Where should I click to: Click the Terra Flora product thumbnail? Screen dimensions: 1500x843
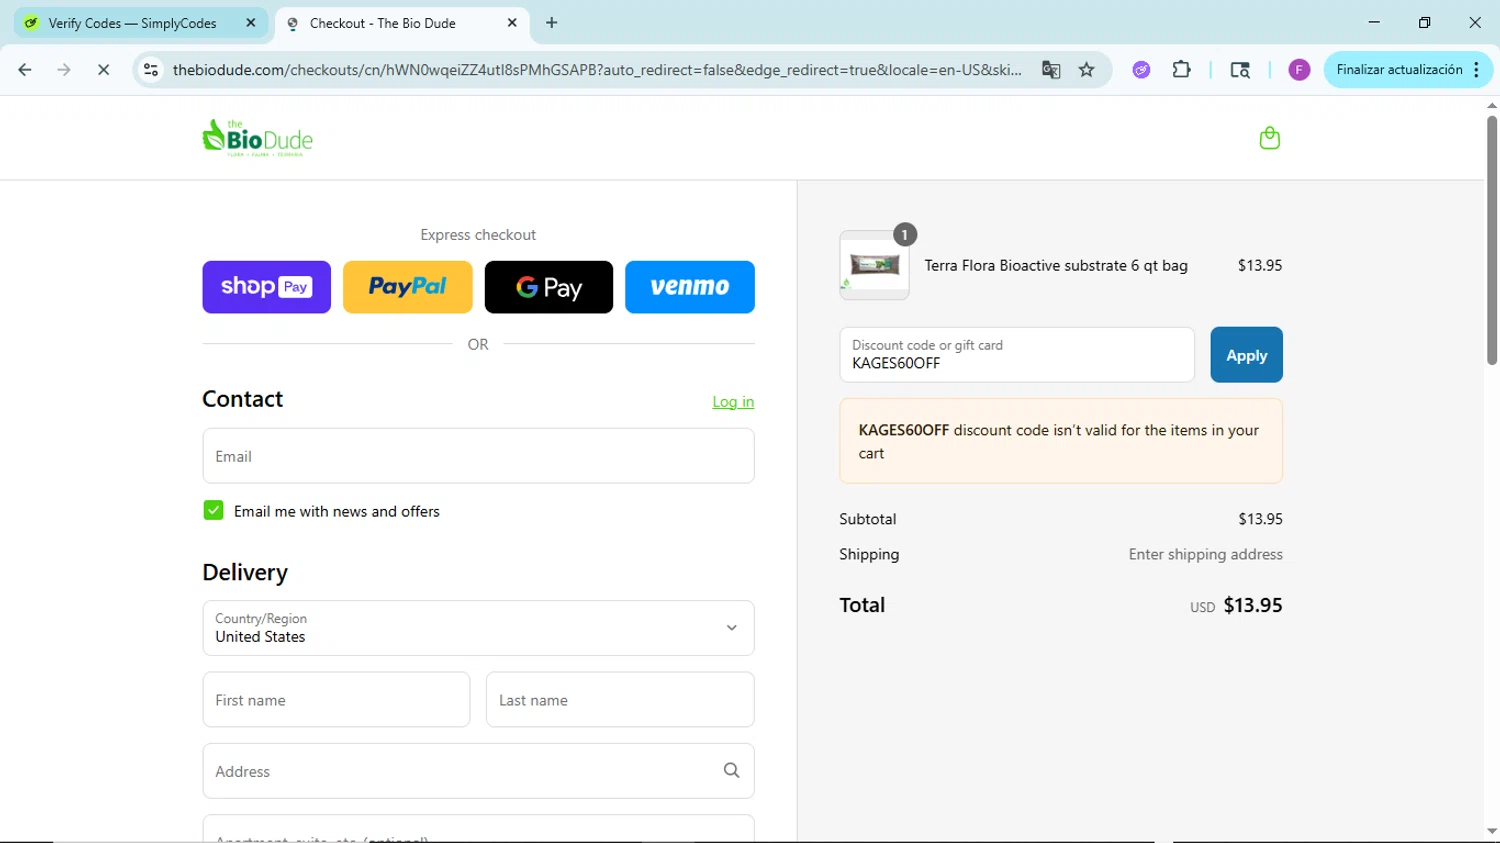pos(874,265)
